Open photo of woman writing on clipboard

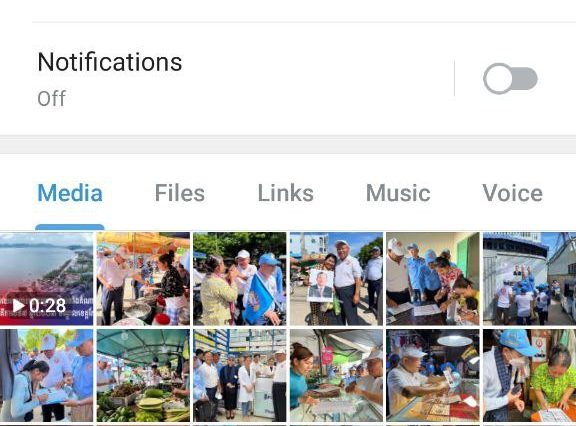pyautogui.click(x=46, y=375)
